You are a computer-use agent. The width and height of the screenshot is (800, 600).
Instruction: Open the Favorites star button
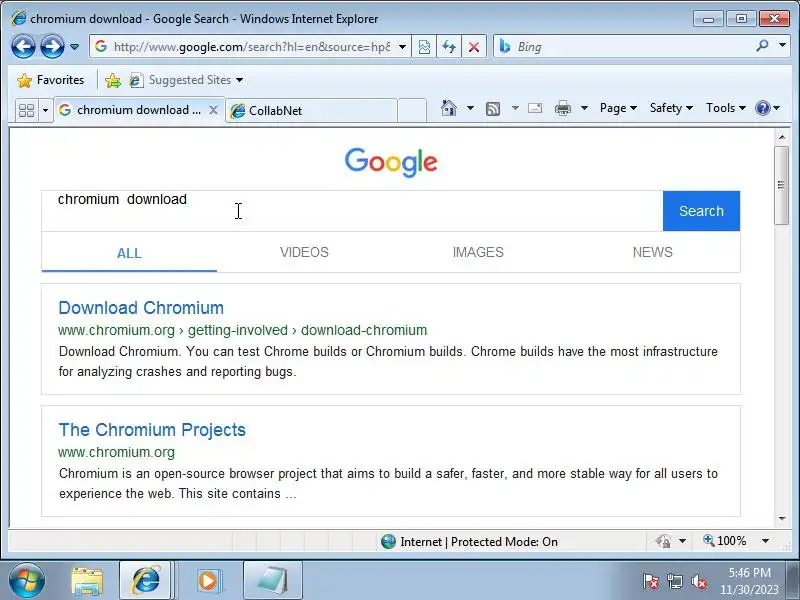[x=50, y=80]
